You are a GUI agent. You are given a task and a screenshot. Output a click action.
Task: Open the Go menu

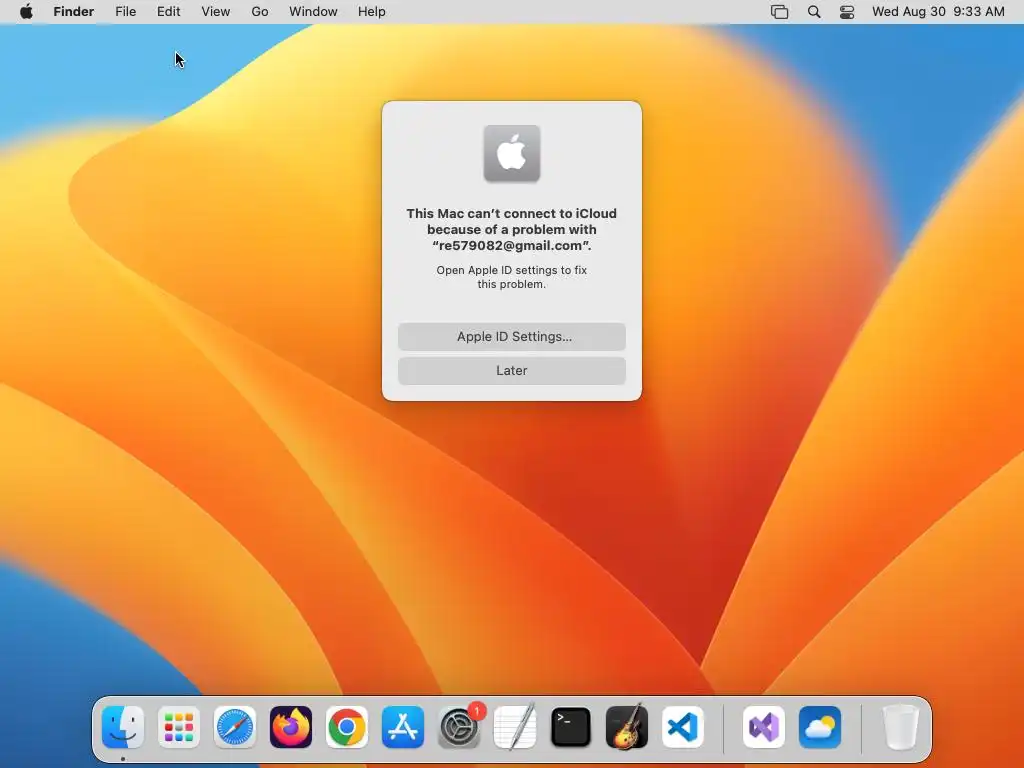[x=260, y=12]
